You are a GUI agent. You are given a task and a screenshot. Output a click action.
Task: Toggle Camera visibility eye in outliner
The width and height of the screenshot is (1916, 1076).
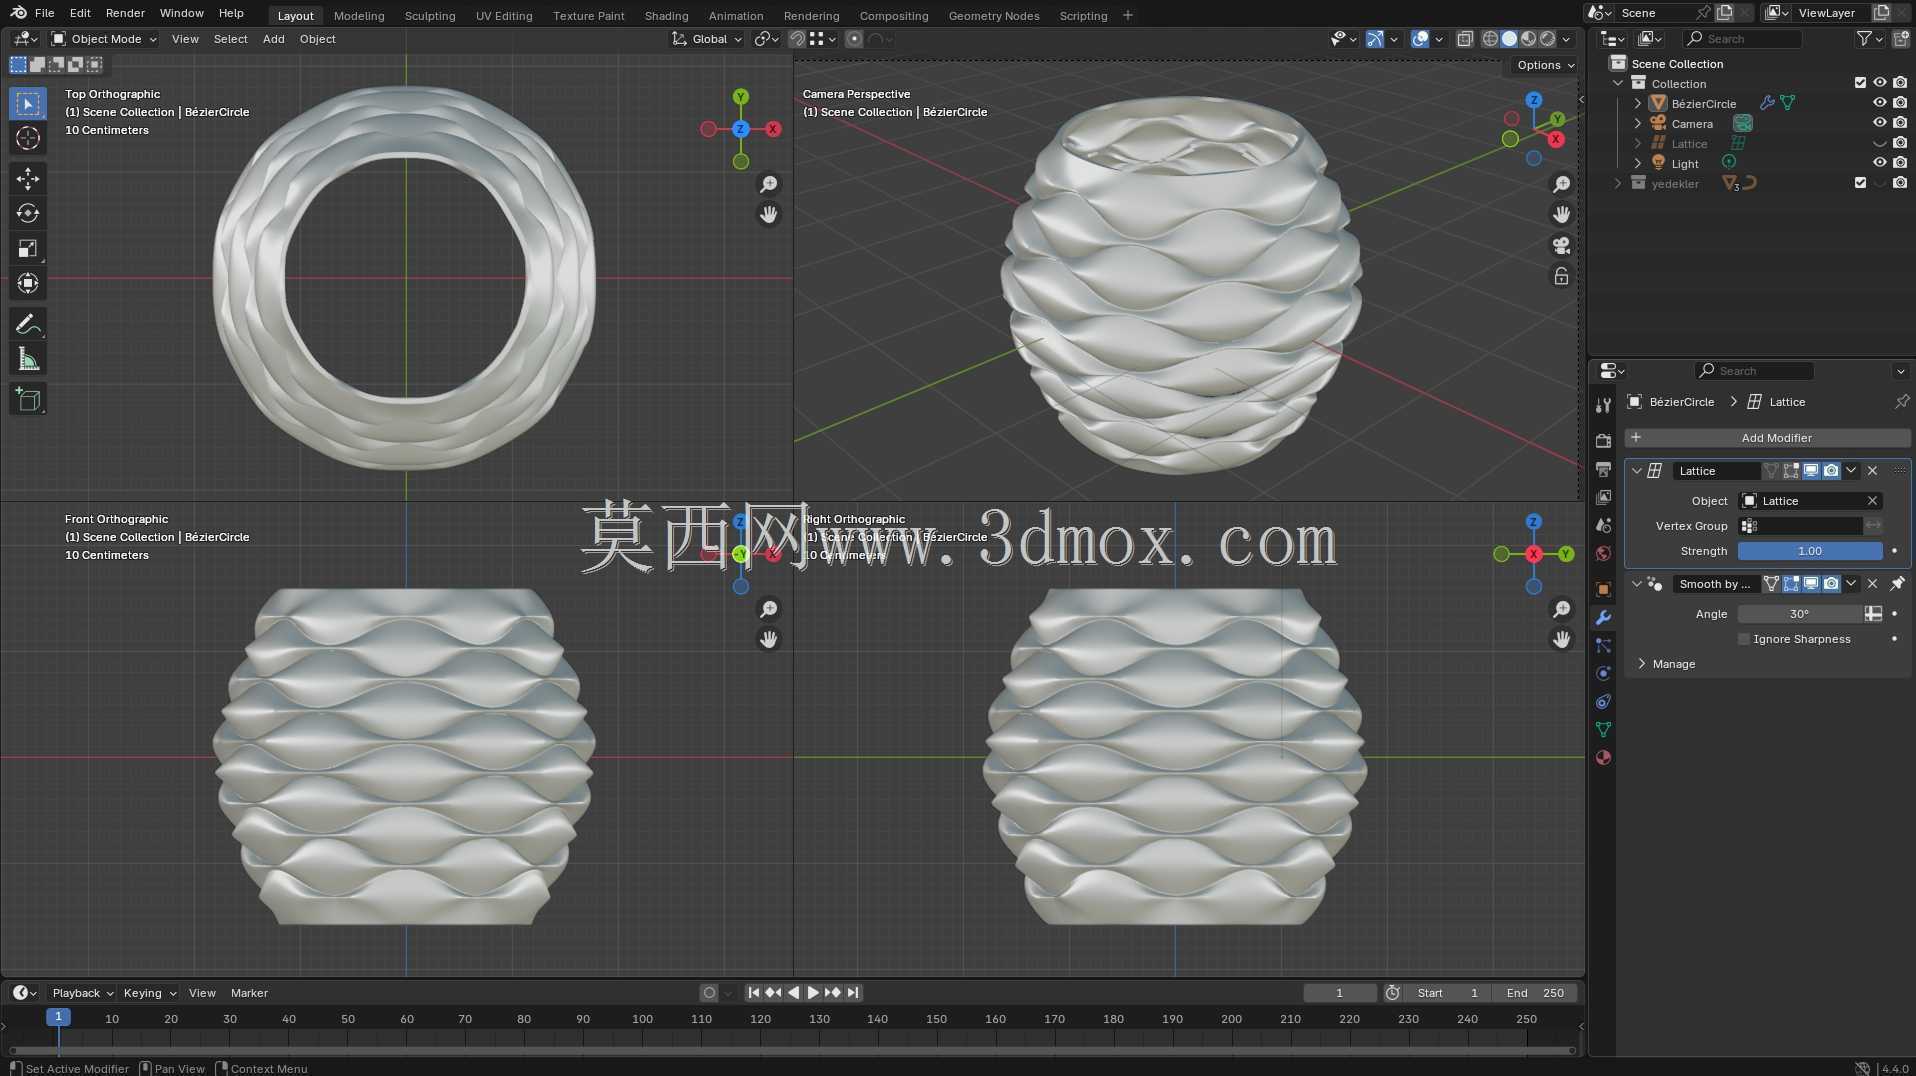[1880, 123]
